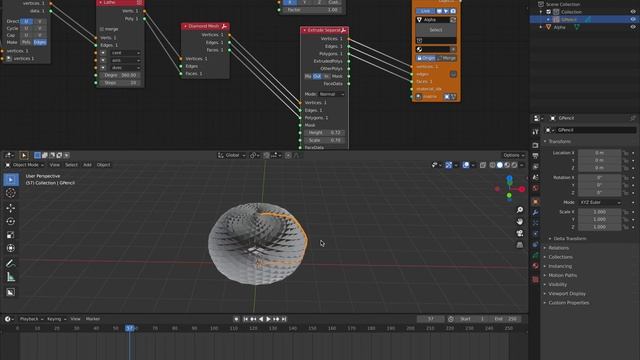Screen dimensions: 640x360
Task: Open Material properties tab icon
Action: [536, 266]
